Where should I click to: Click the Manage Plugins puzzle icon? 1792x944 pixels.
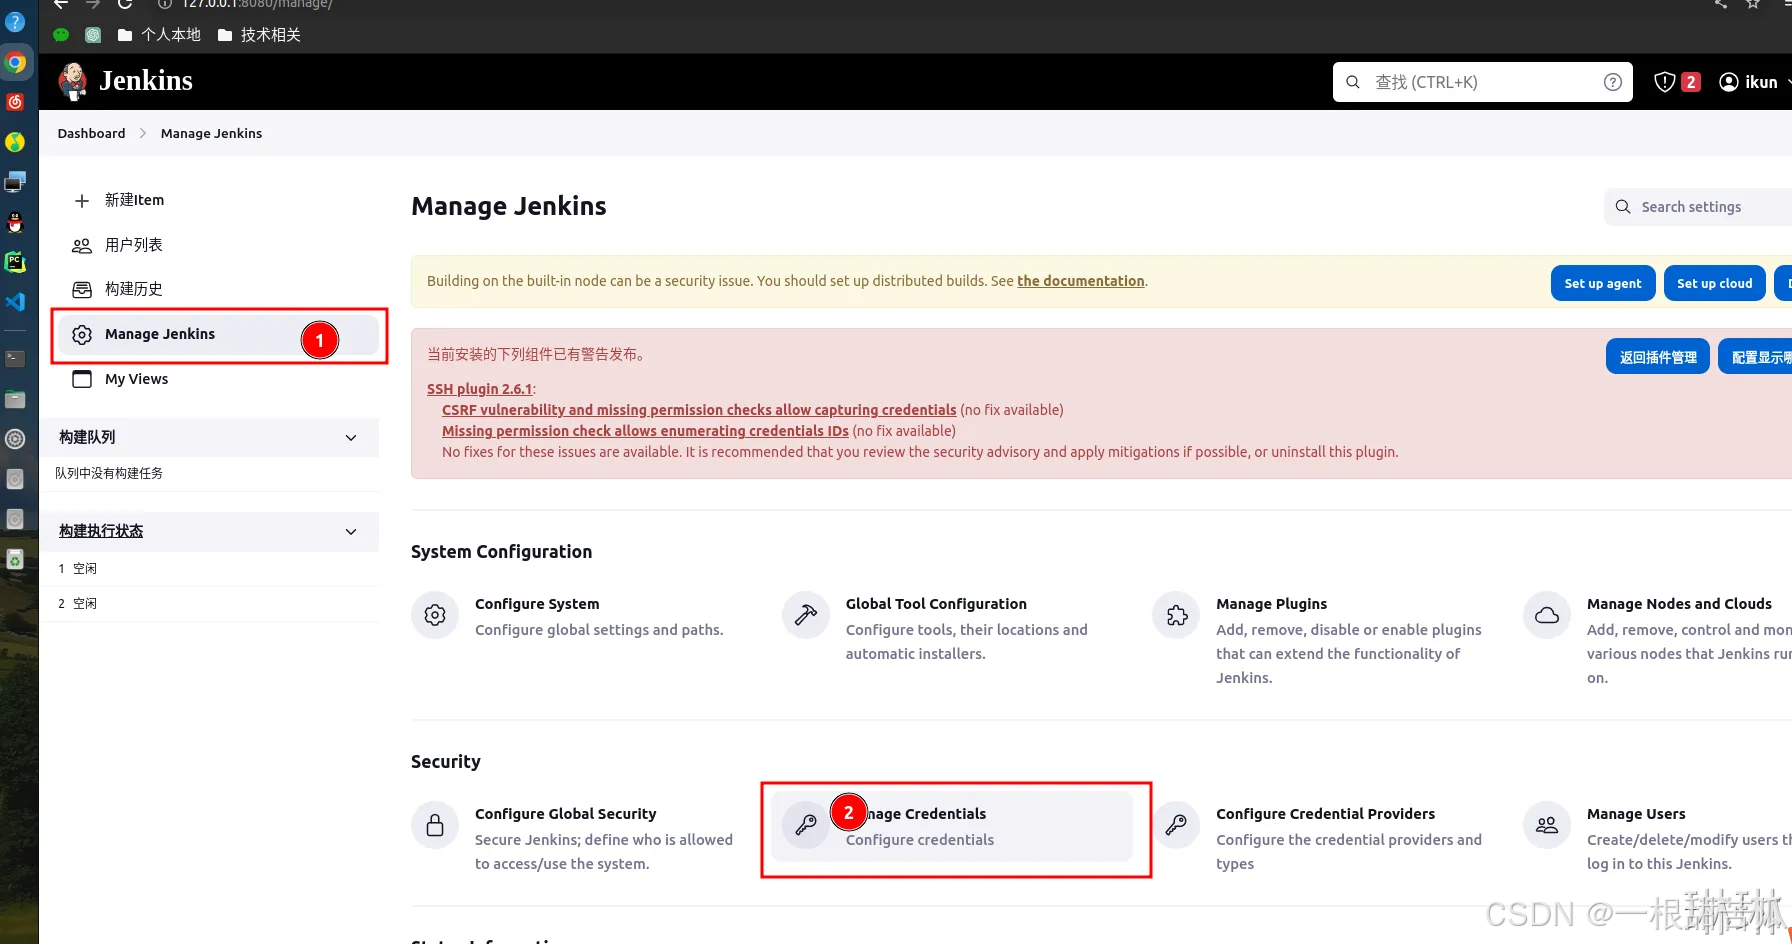click(1177, 615)
